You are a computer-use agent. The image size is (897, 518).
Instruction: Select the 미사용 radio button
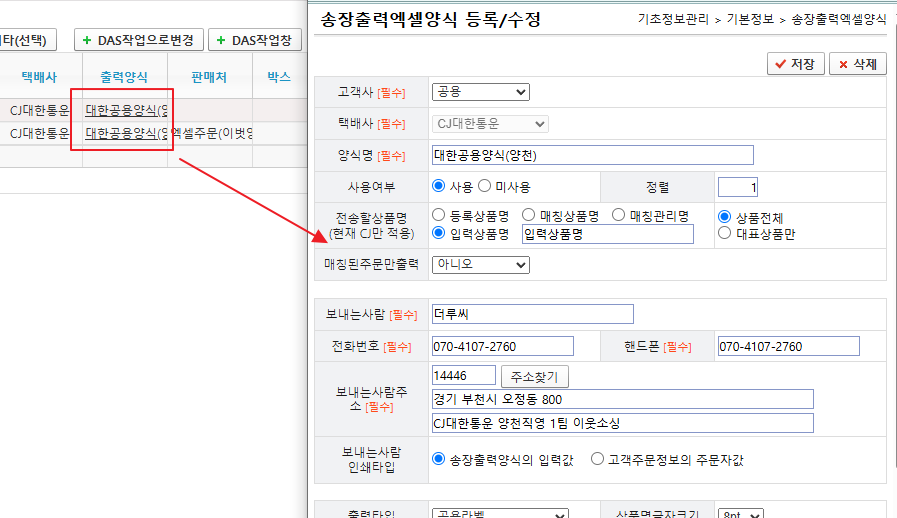point(485,186)
